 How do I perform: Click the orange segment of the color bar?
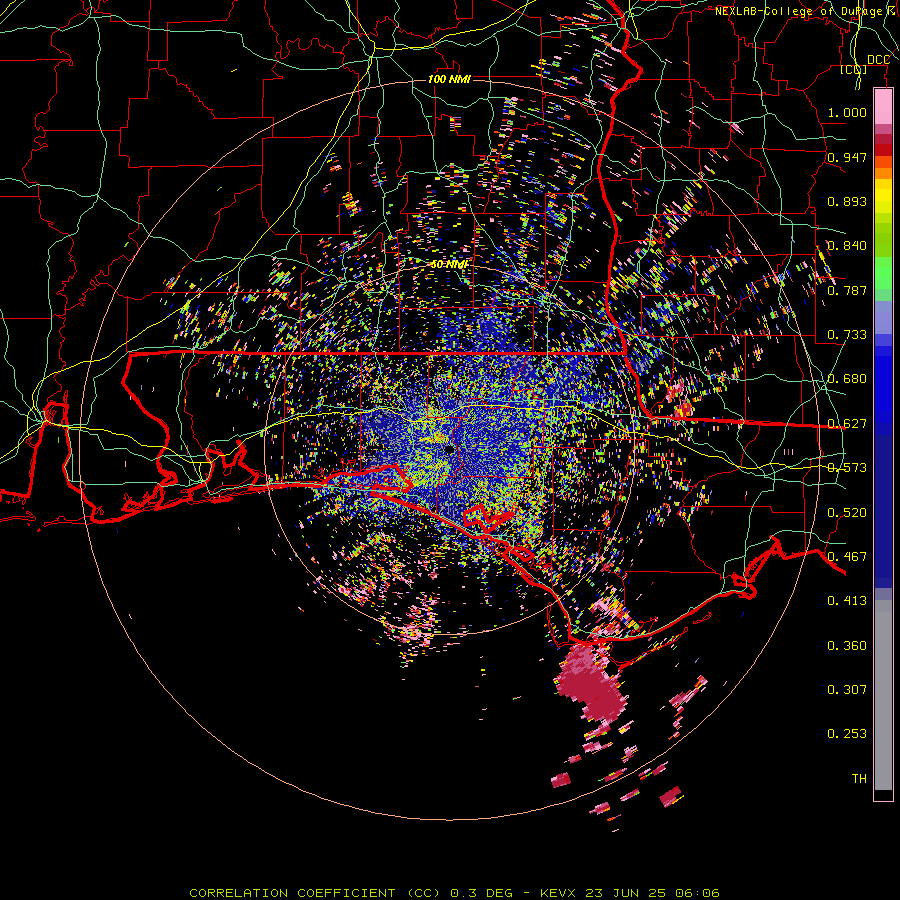pos(883,173)
